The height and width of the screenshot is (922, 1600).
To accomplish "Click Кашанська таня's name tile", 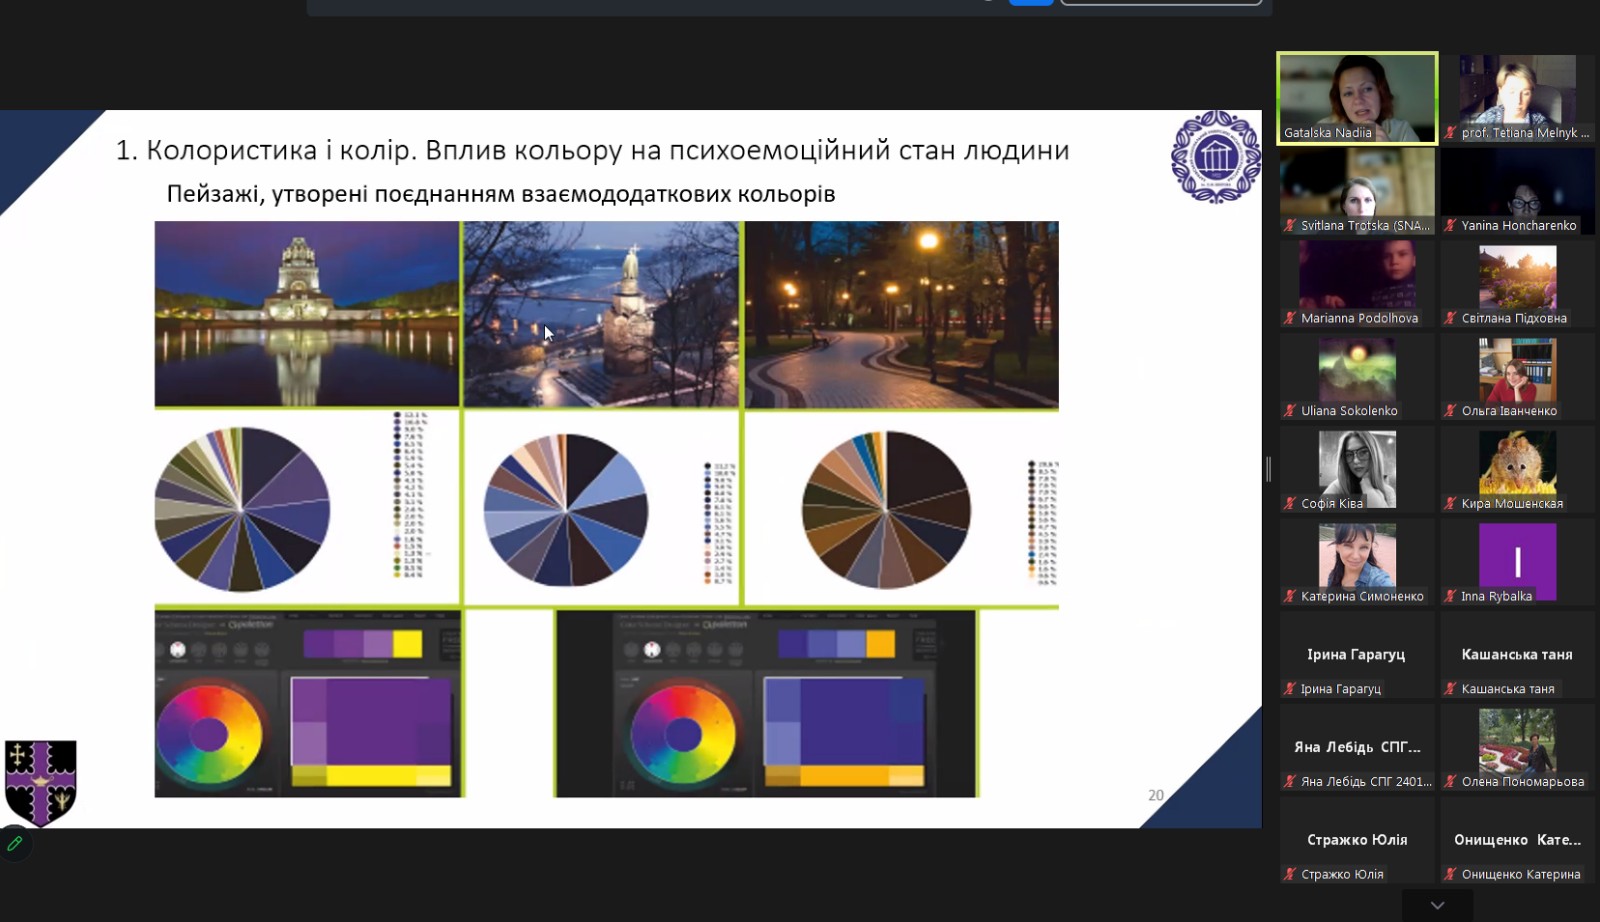I will pyautogui.click(x=1516, y=655).
